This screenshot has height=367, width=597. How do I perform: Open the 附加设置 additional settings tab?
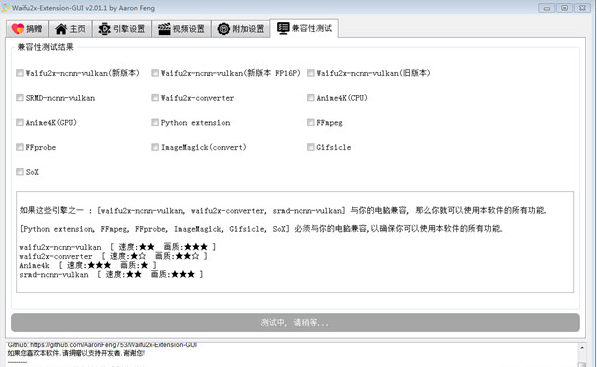241,29
